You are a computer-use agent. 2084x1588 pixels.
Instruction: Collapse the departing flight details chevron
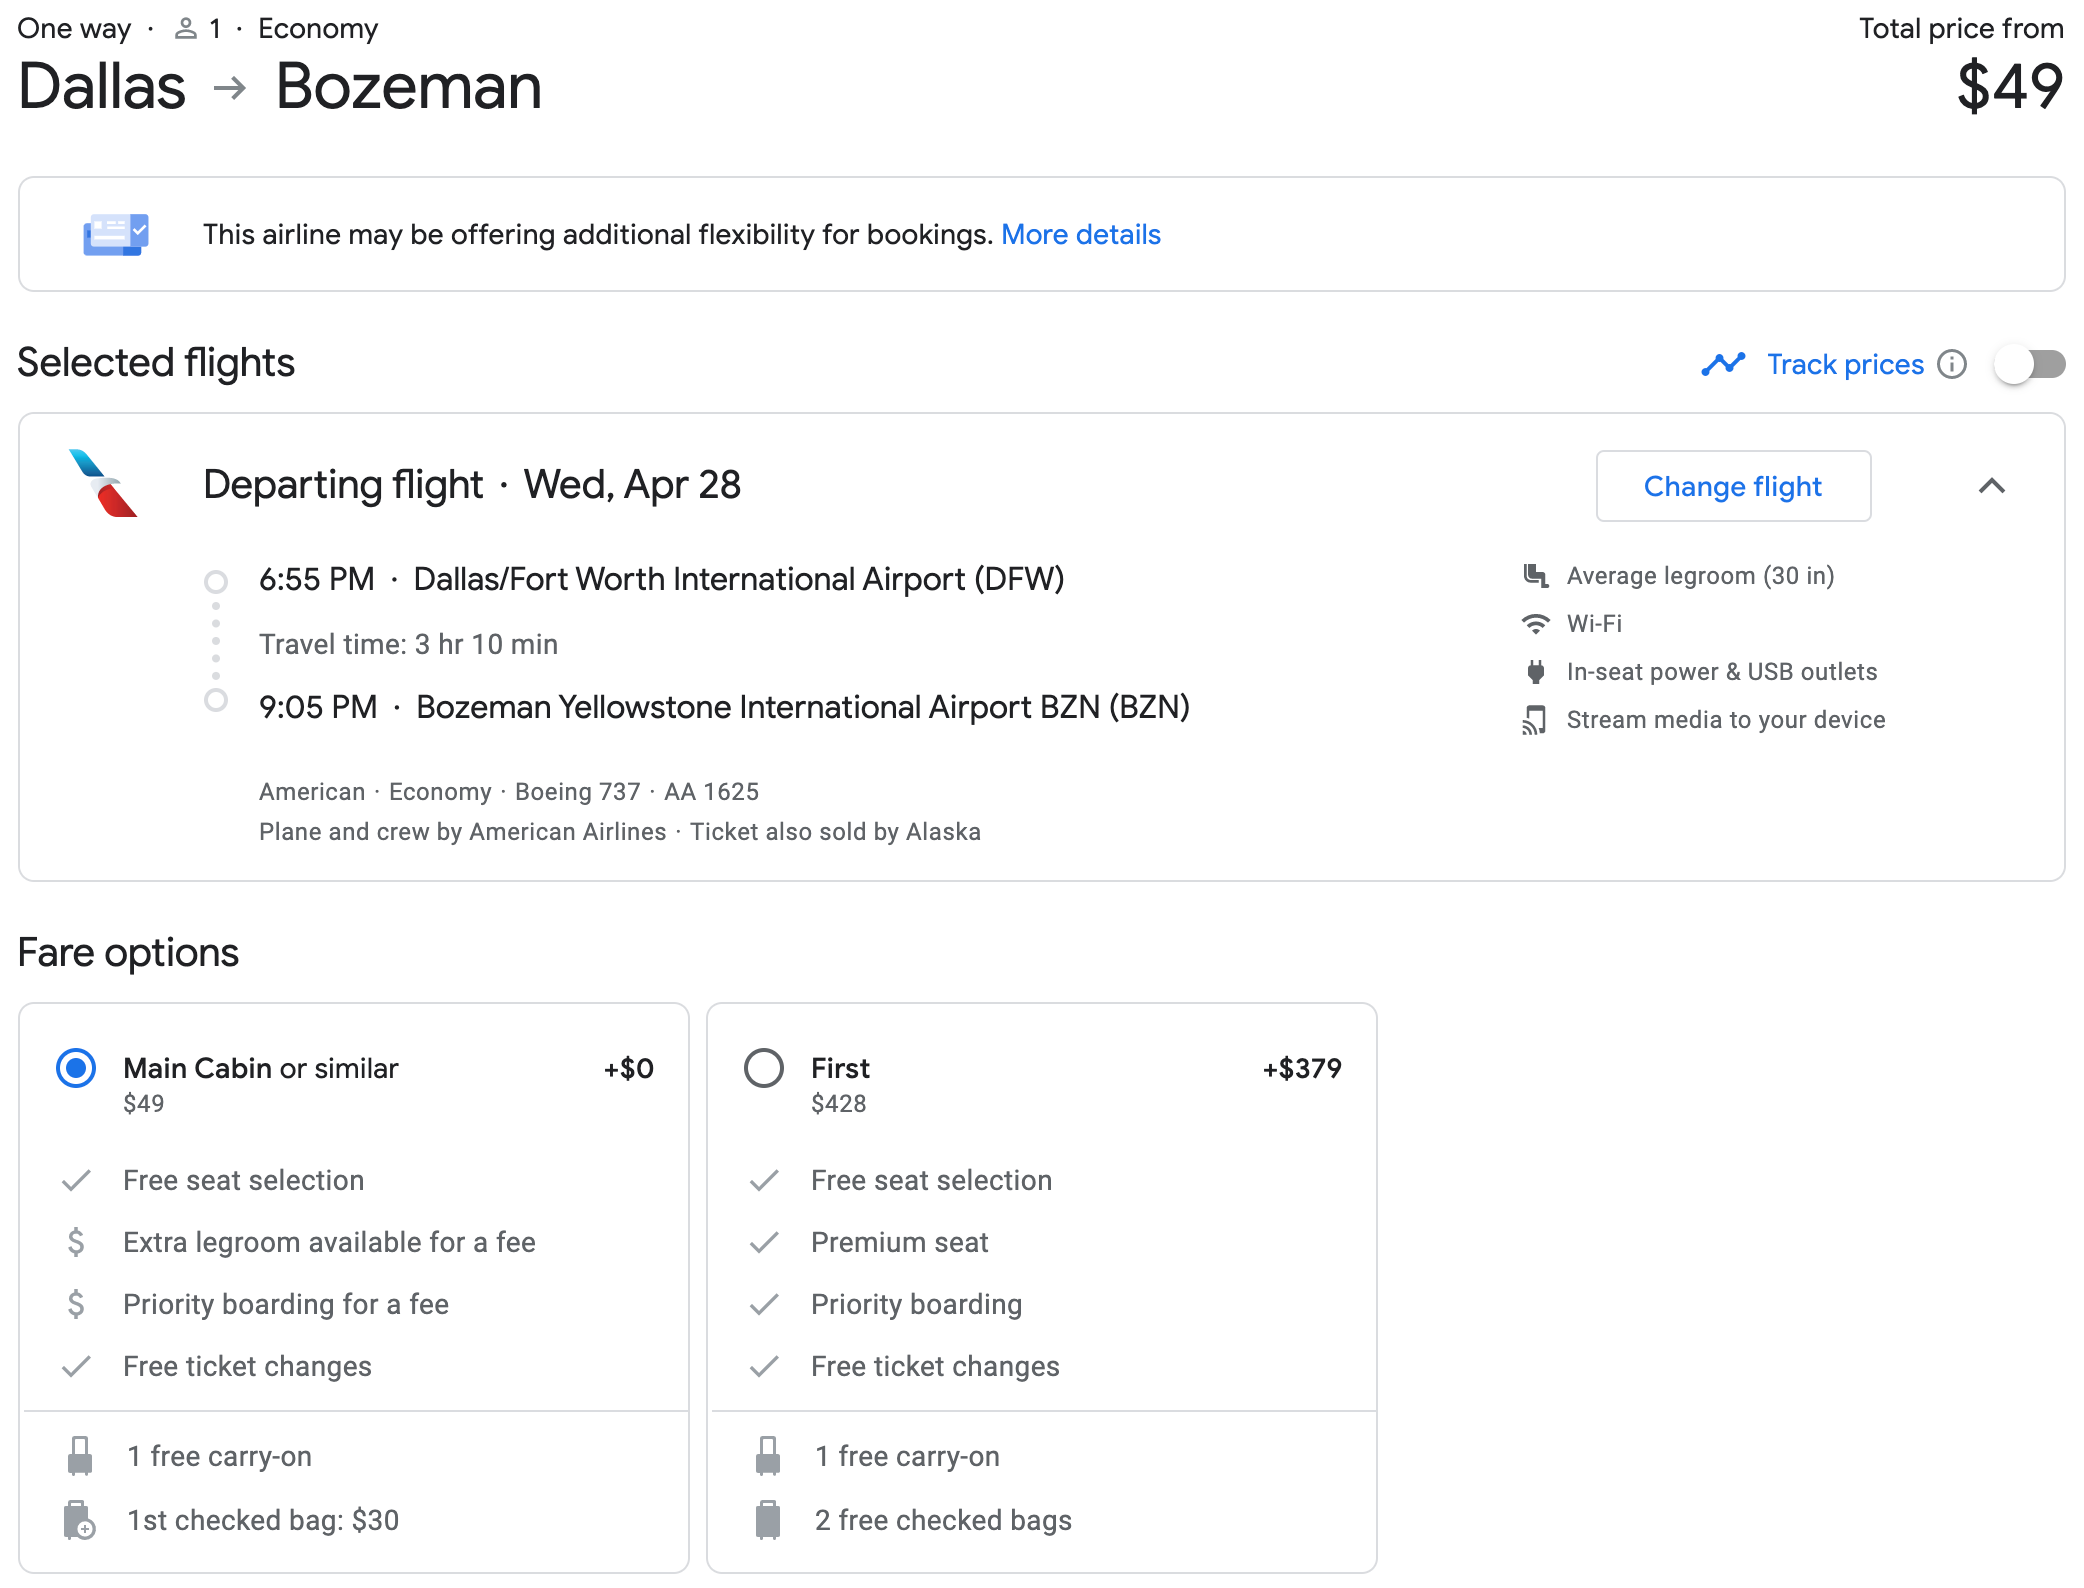click(1991, 486)
